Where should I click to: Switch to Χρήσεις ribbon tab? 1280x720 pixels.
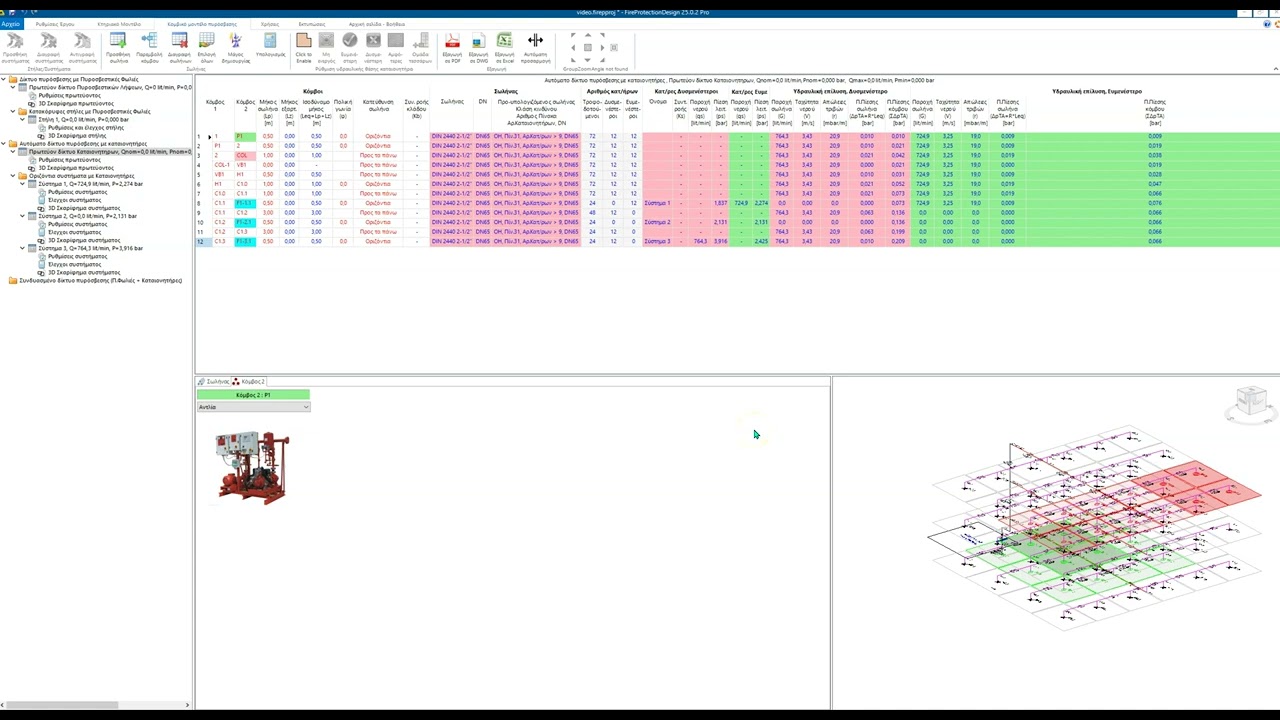tap(270, 23)
